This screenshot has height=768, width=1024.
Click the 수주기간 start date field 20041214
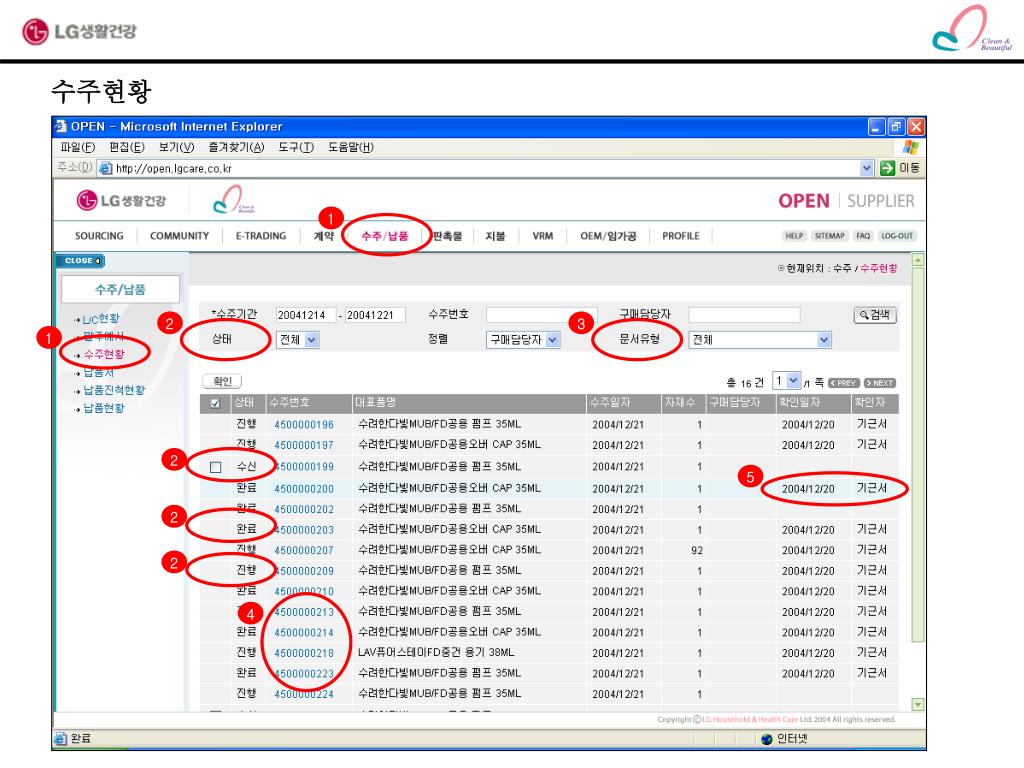coord(305,315)
